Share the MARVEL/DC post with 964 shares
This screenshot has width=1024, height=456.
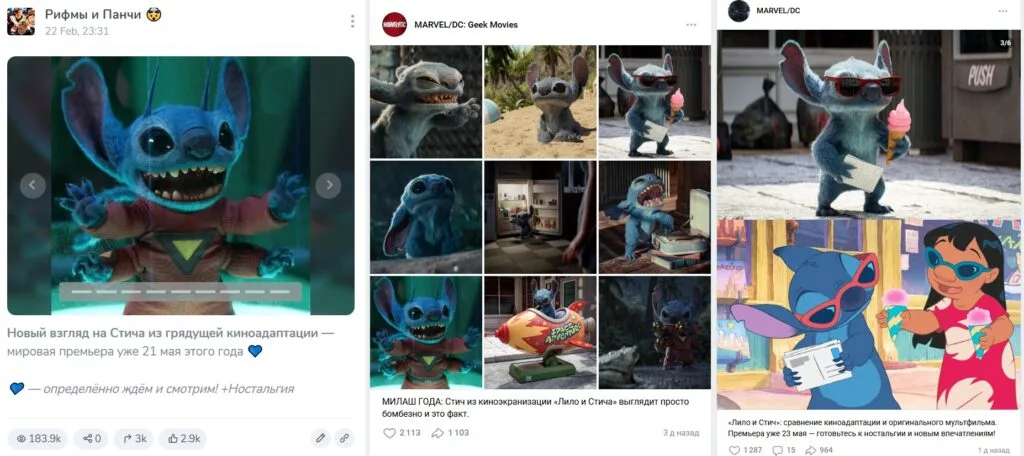coord(821,450)
